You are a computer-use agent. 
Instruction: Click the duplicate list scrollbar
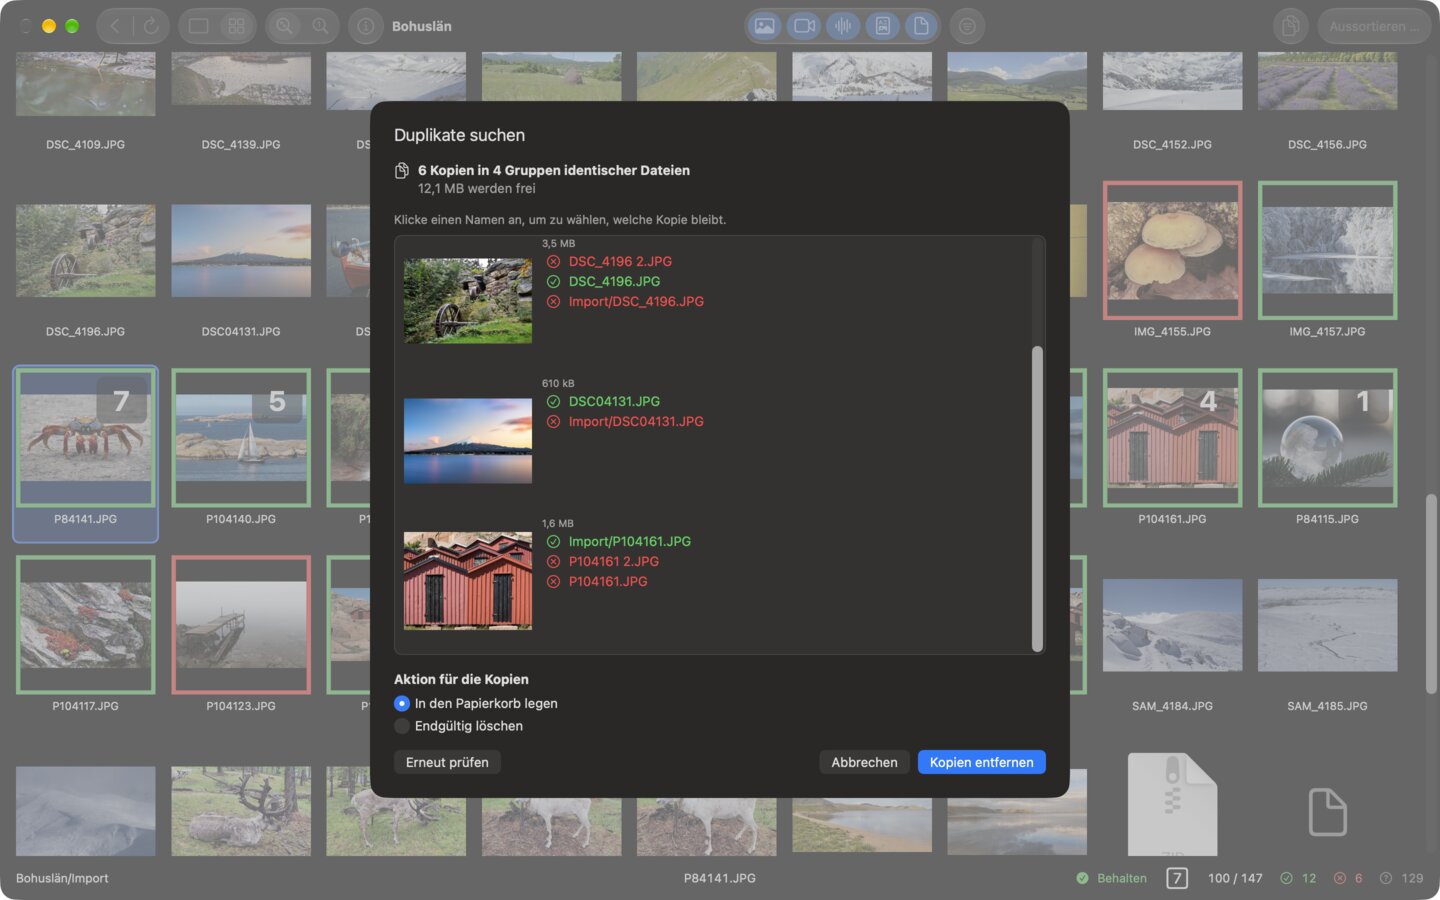tap(1037, 498)
